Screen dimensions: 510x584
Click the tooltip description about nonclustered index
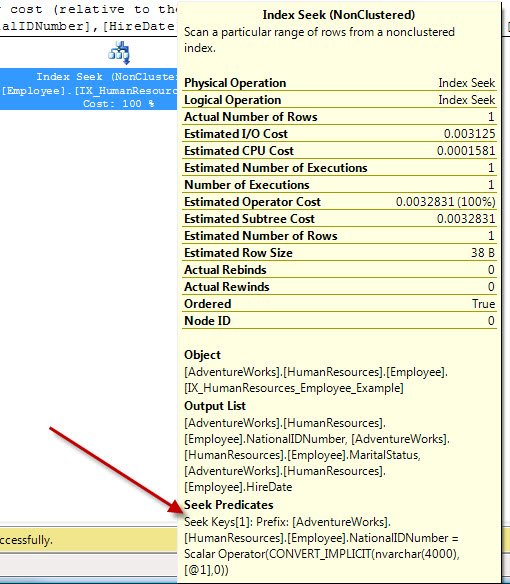[x=319, y=40]
